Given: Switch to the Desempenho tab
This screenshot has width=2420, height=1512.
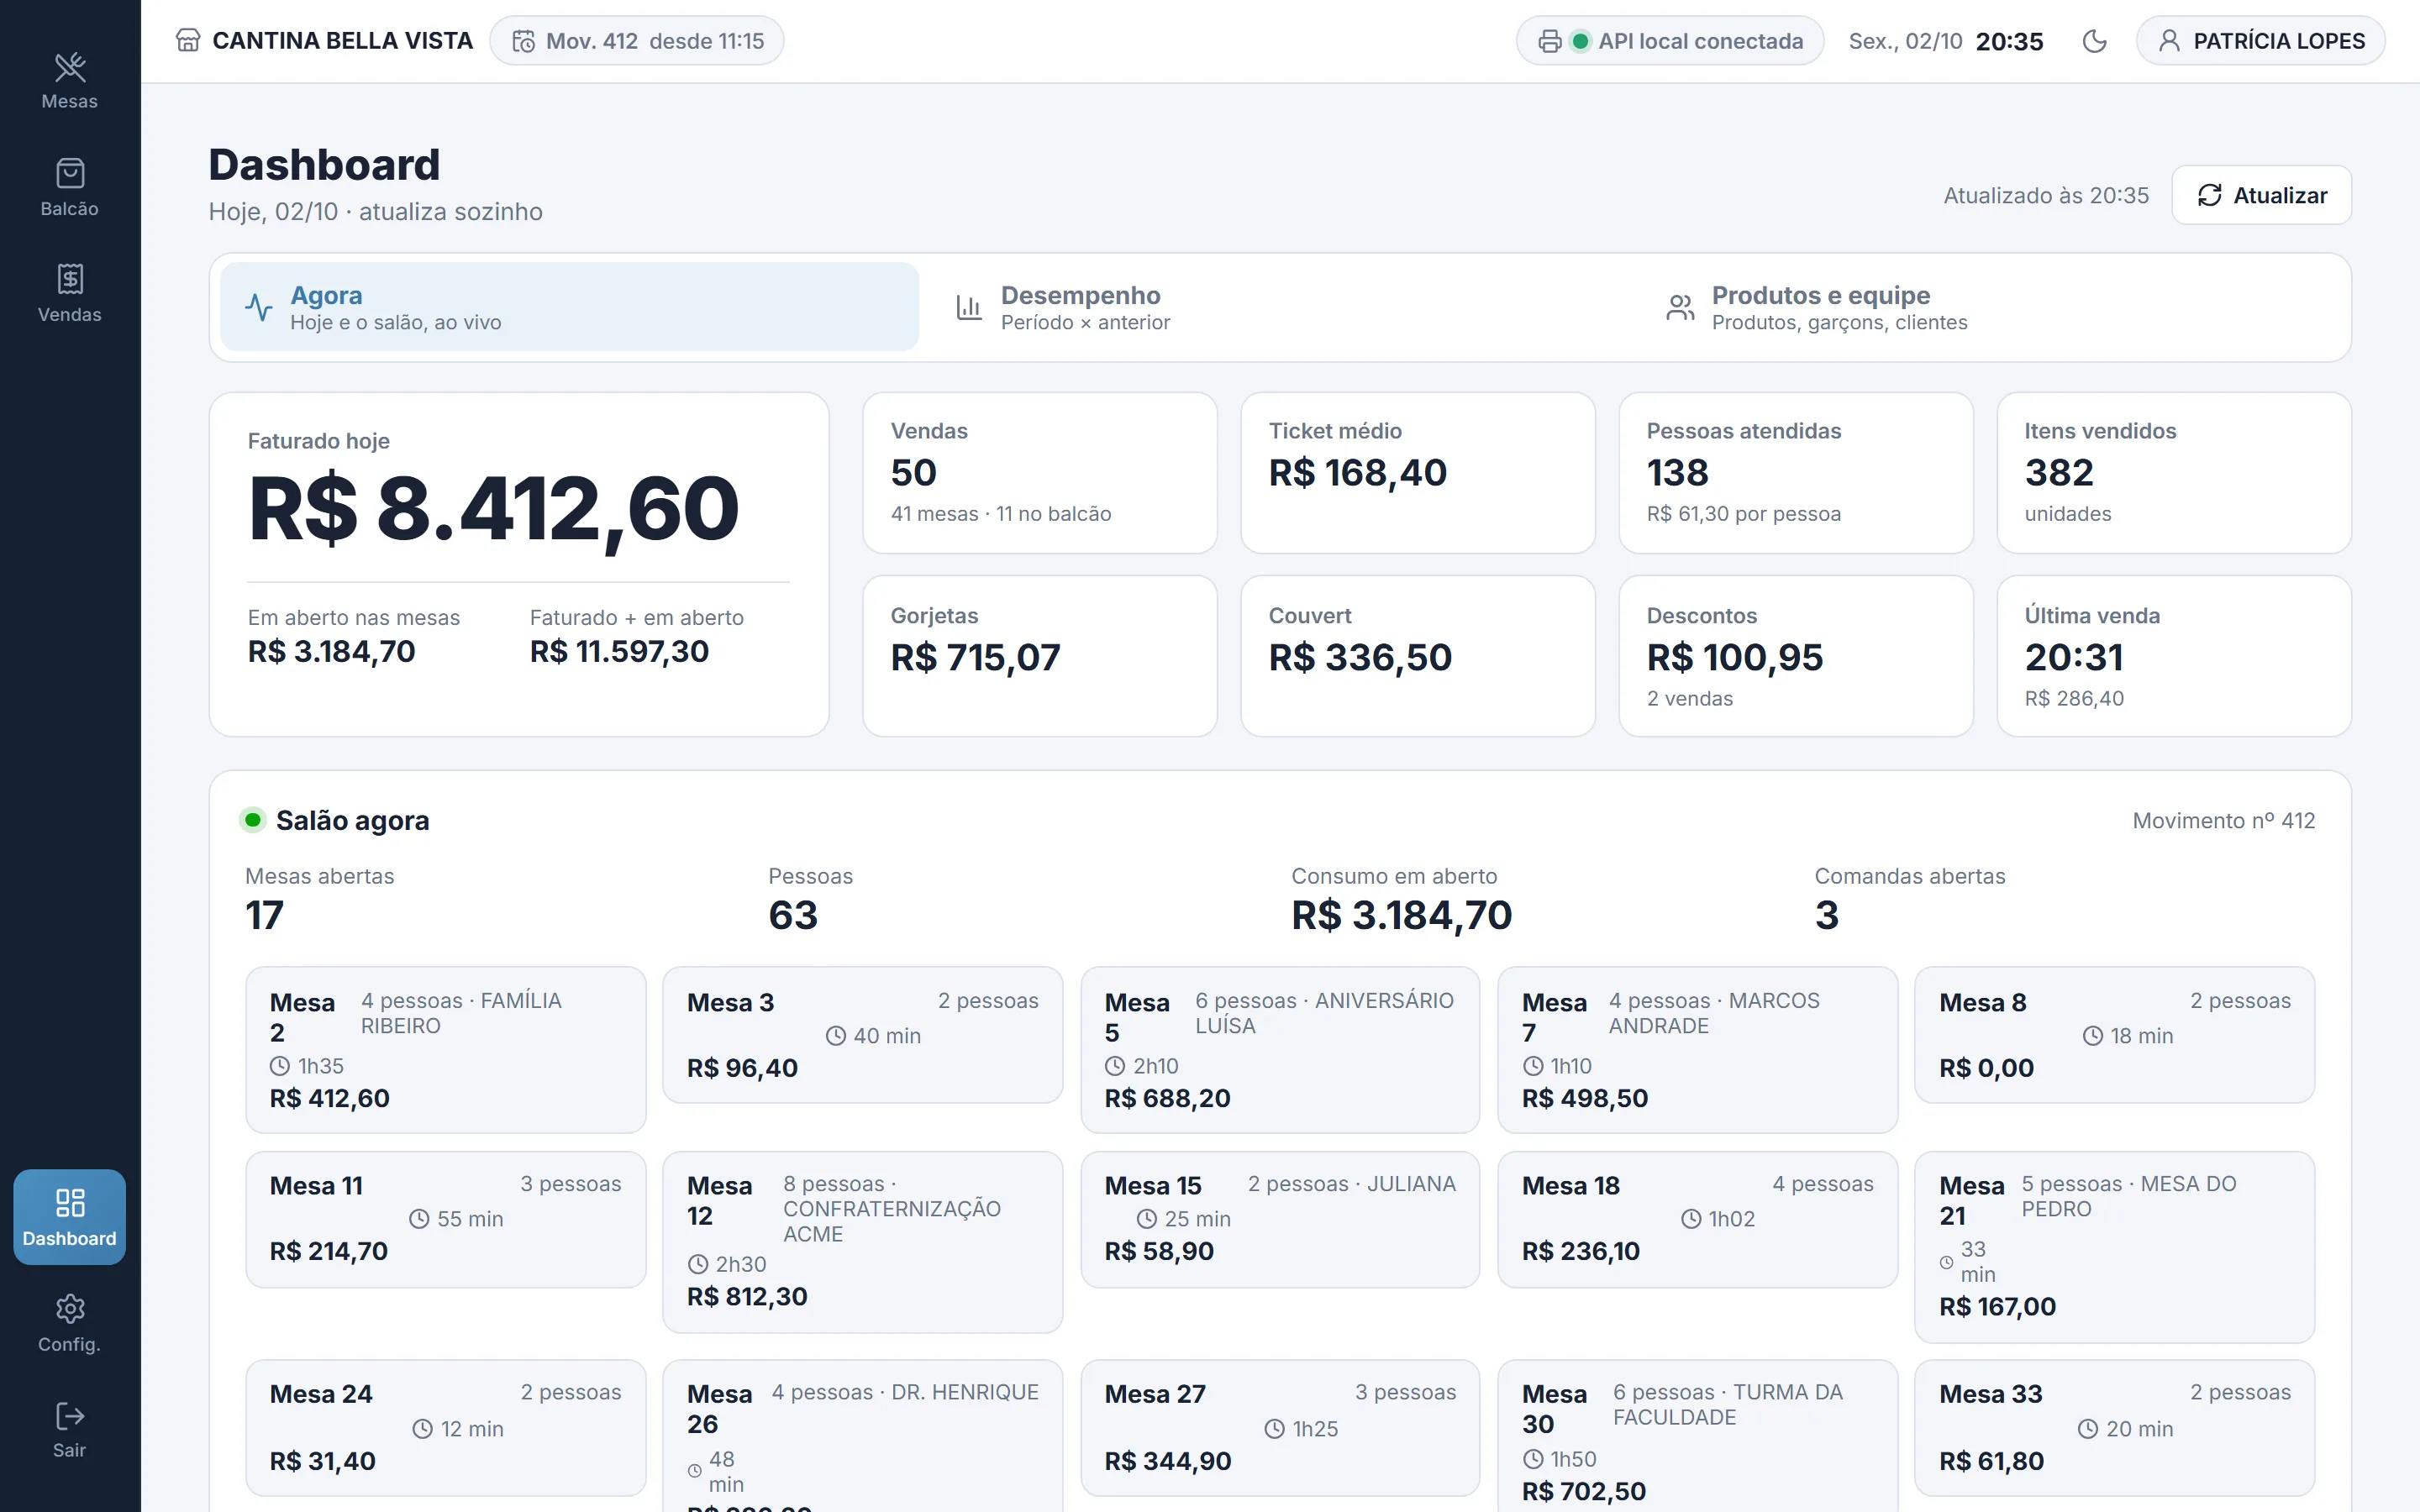Looking at the screenshot, I should coord(1280,307).
